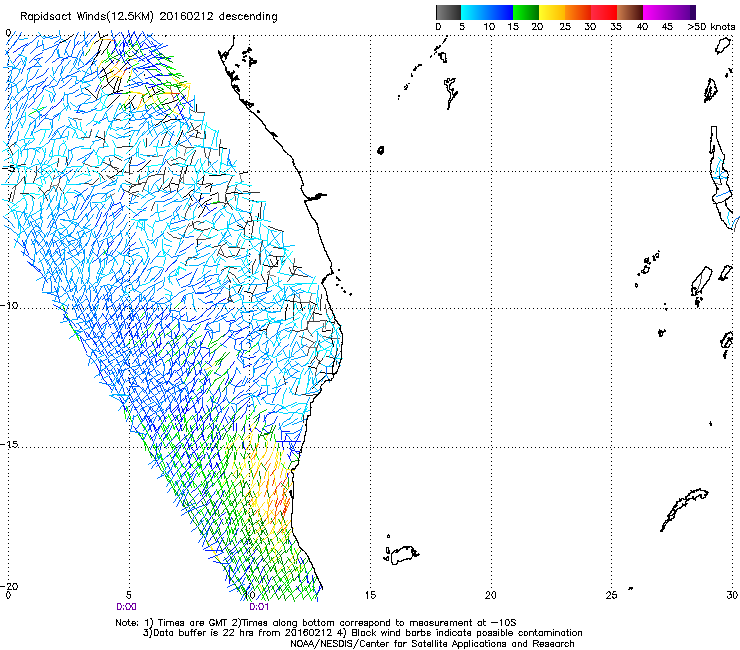Click the blue 5–15 knots legend gradient

pos(487,12)
